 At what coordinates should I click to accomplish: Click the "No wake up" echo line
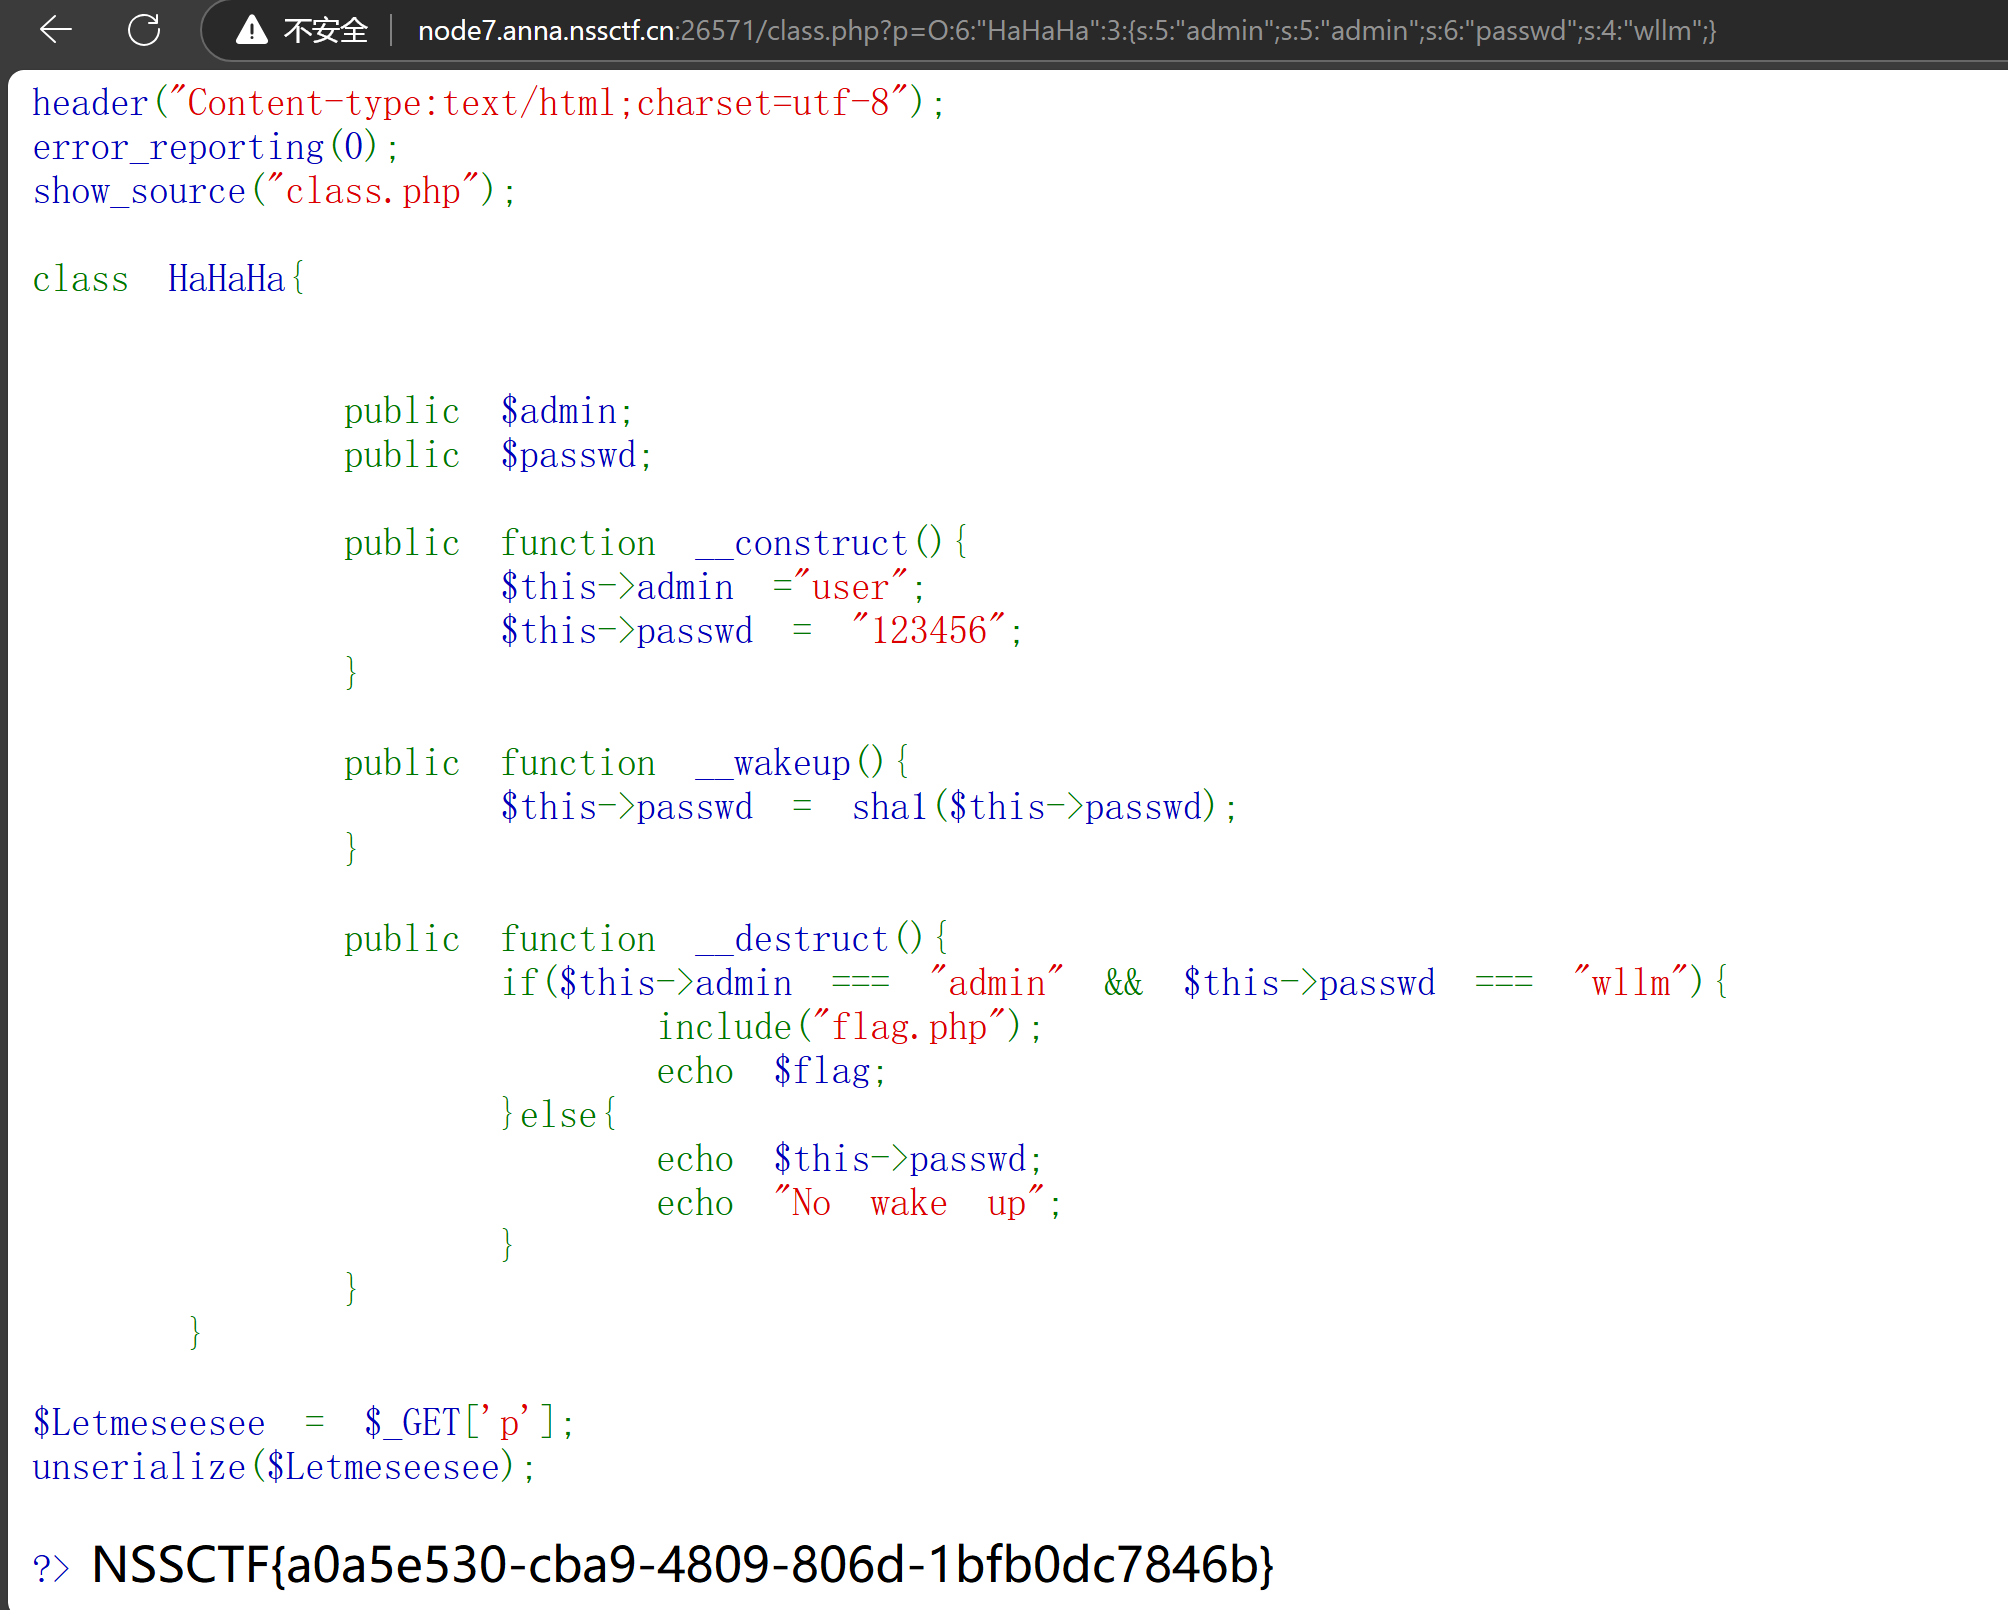(x=859, y=1203)
